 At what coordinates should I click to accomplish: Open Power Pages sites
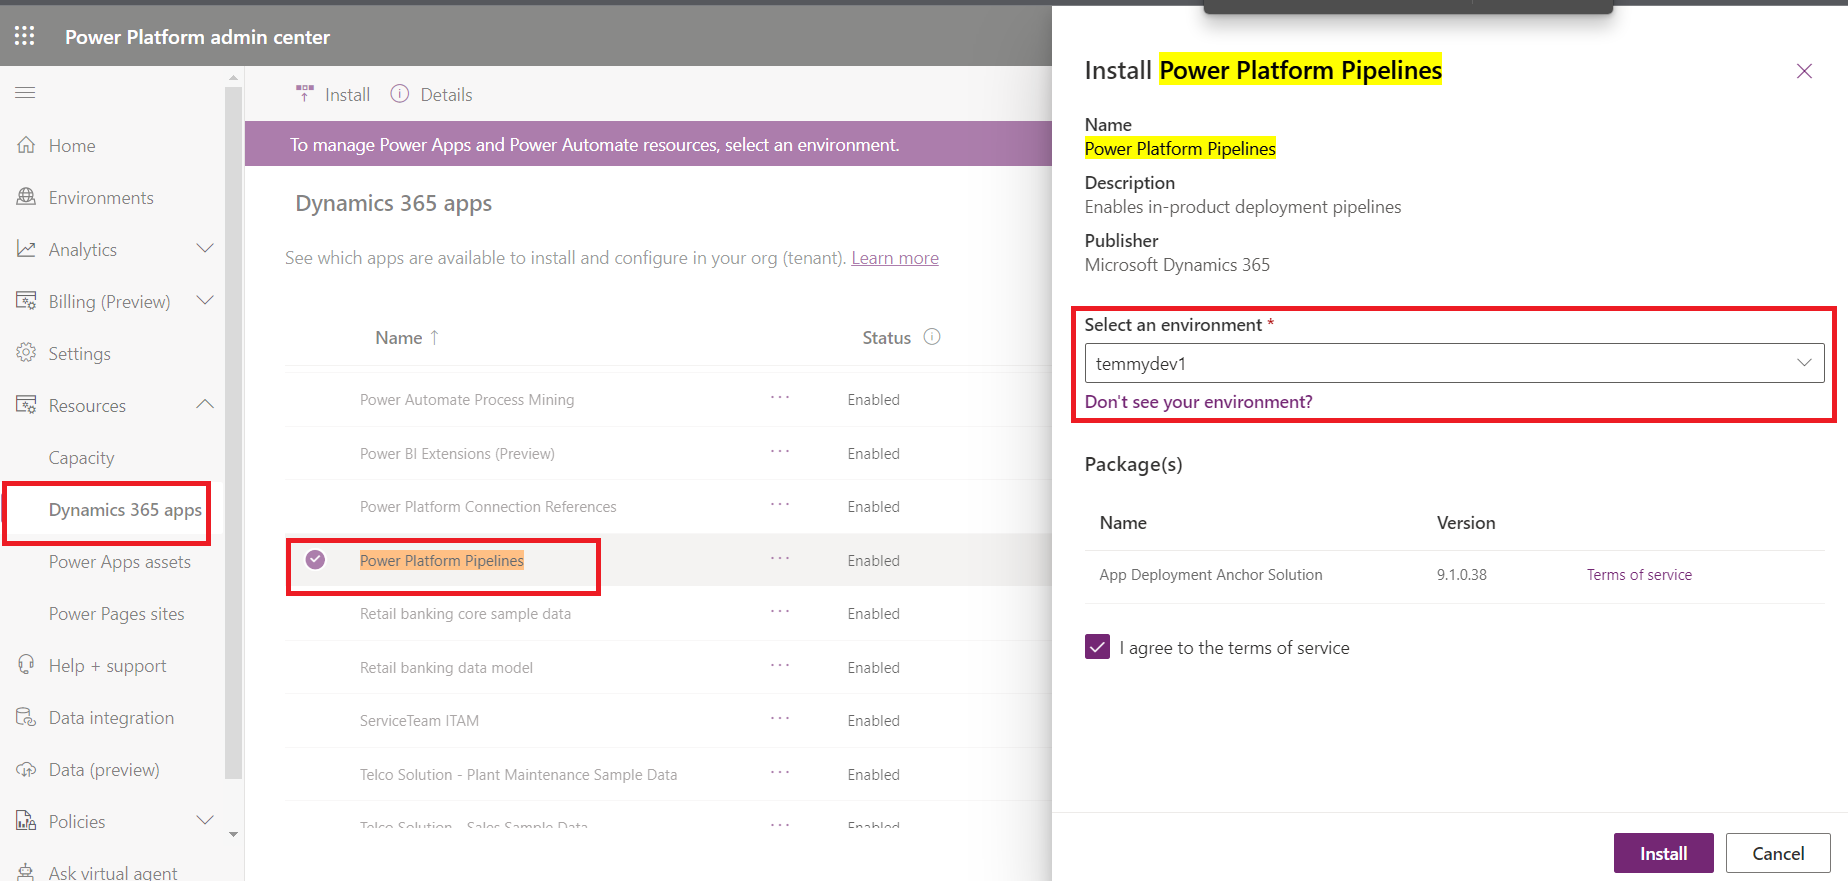point(116,614)
